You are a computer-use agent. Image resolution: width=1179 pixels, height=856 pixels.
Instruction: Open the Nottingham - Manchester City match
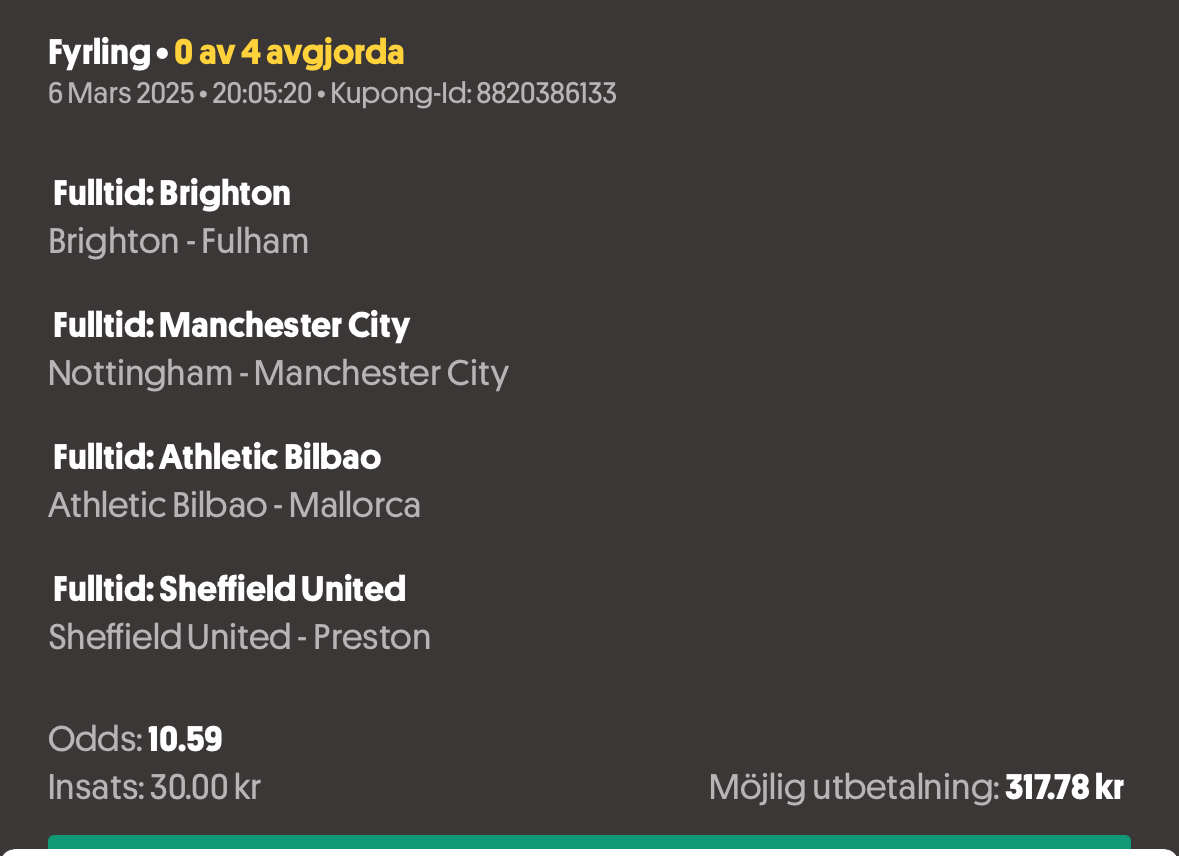[278, 374]
